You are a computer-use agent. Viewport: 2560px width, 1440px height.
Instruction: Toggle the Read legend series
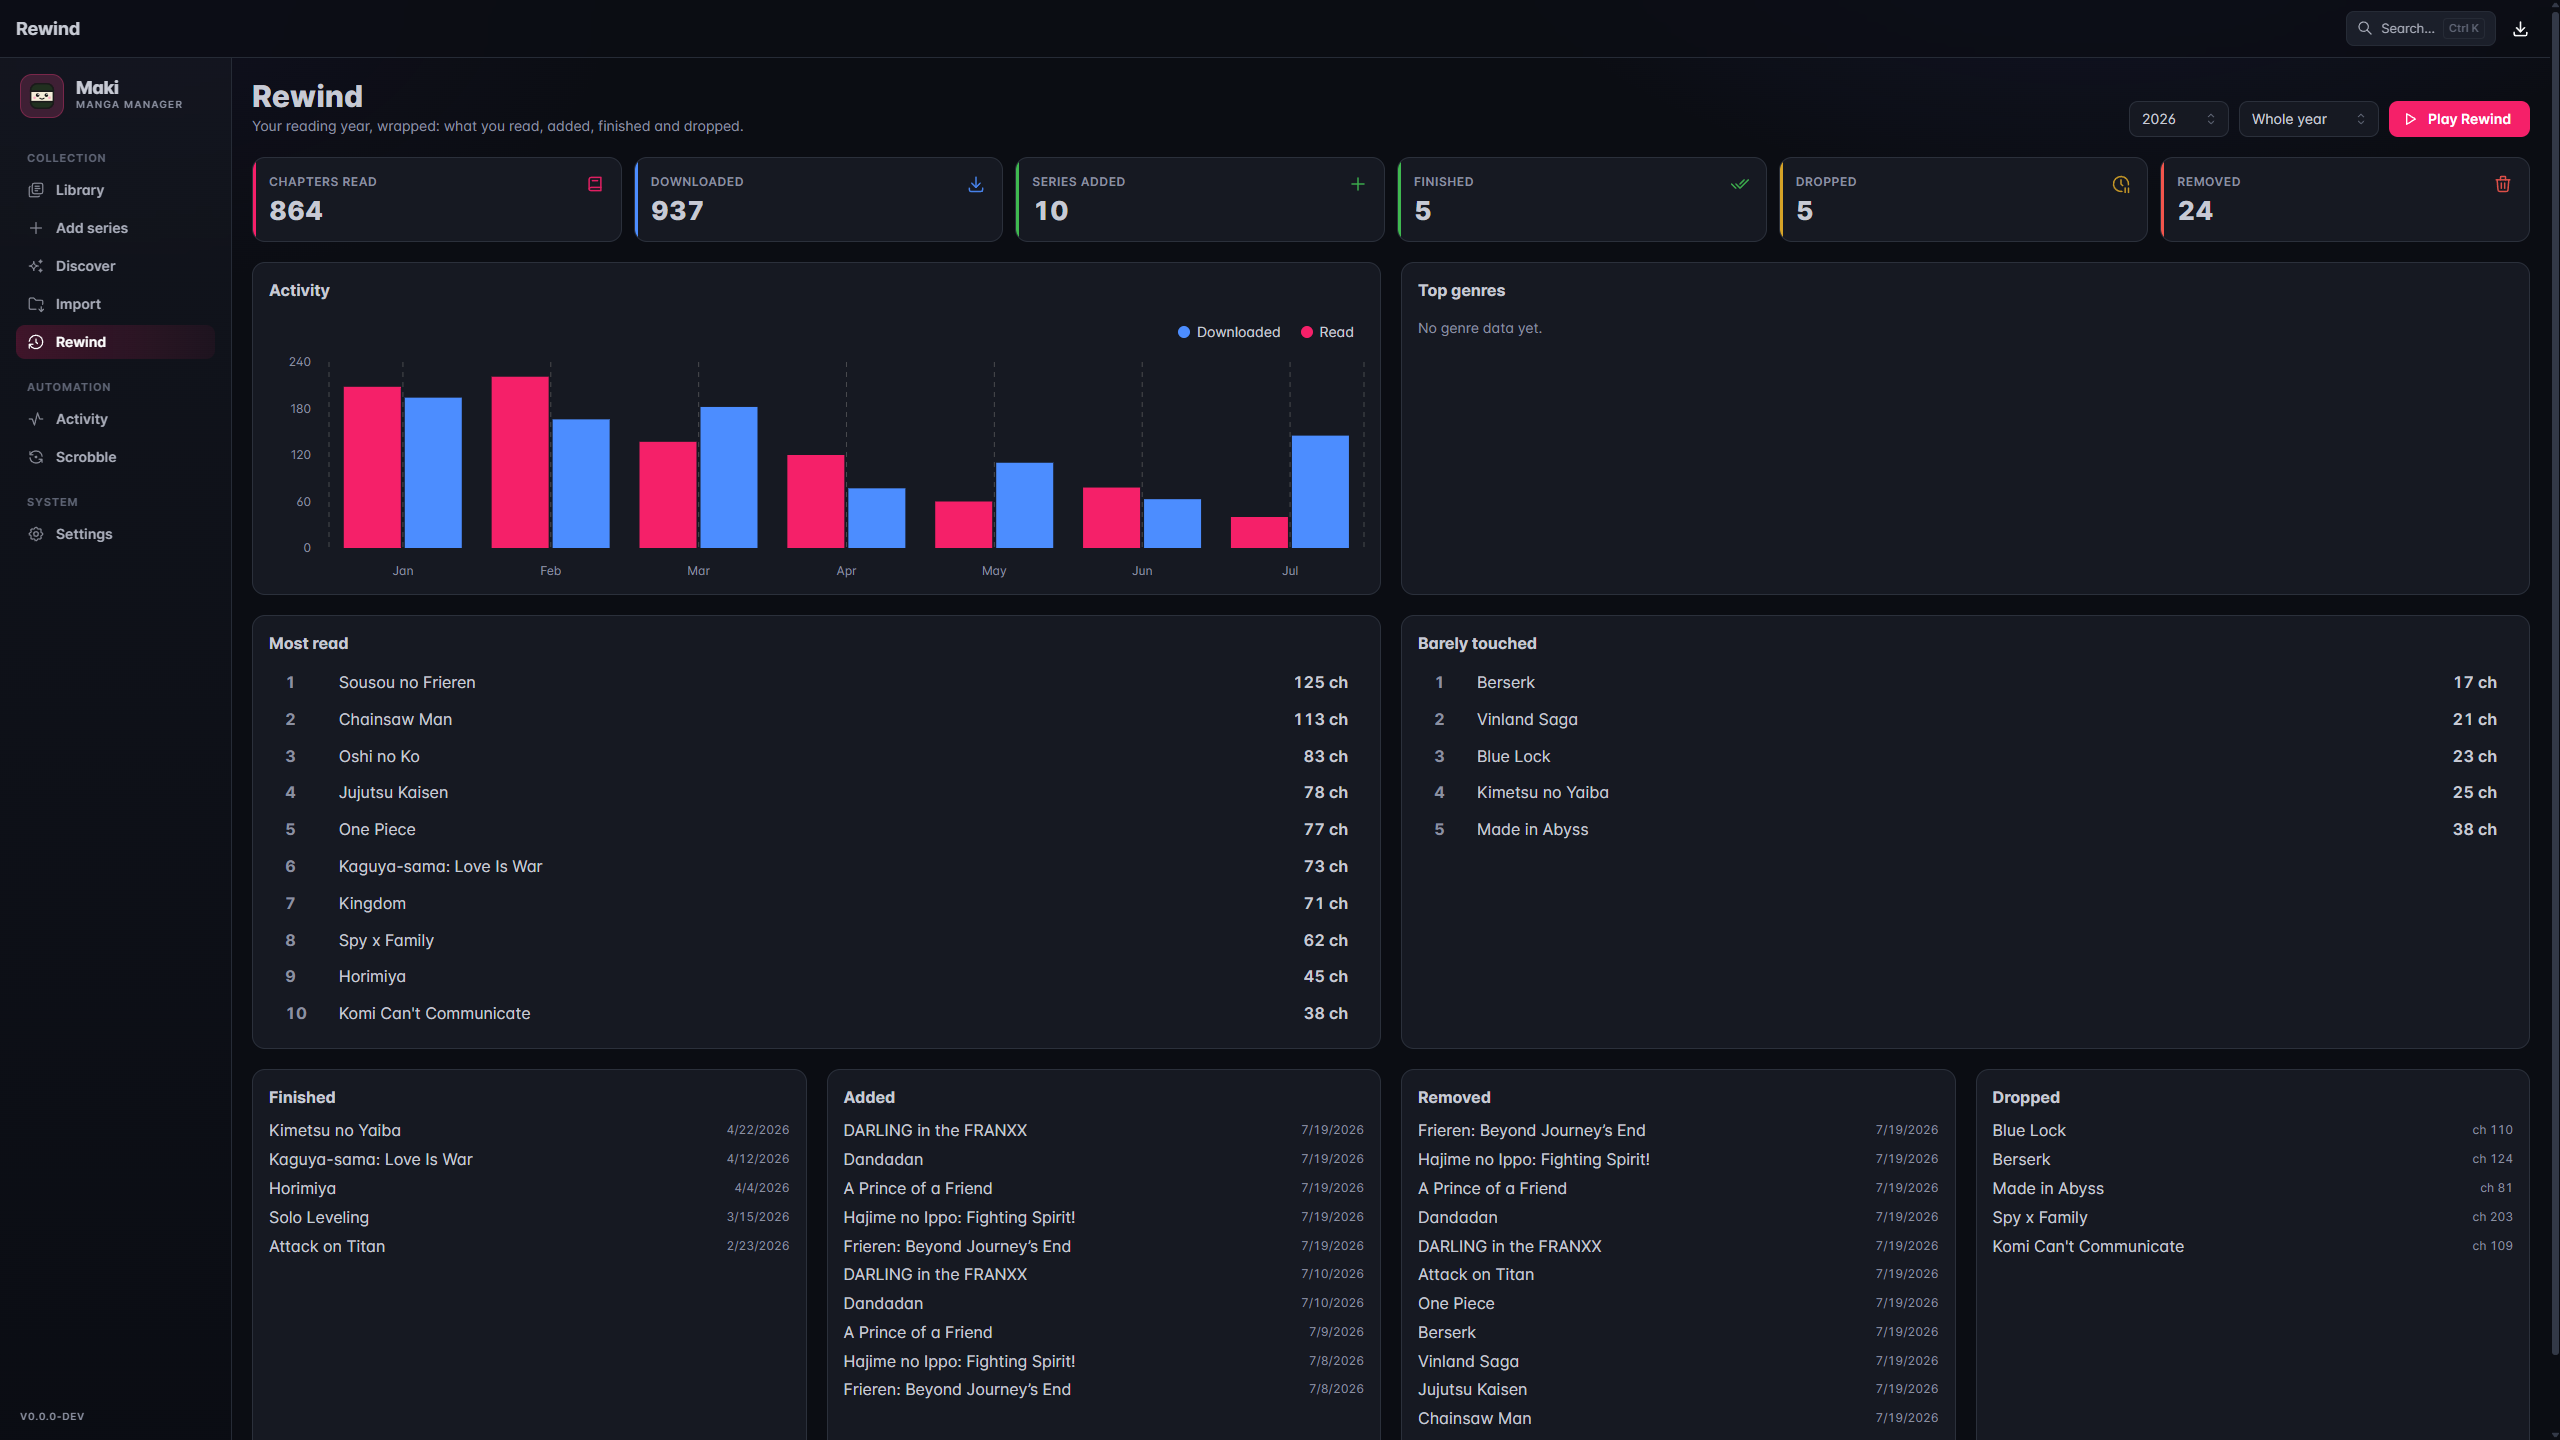coord(1327,332)
